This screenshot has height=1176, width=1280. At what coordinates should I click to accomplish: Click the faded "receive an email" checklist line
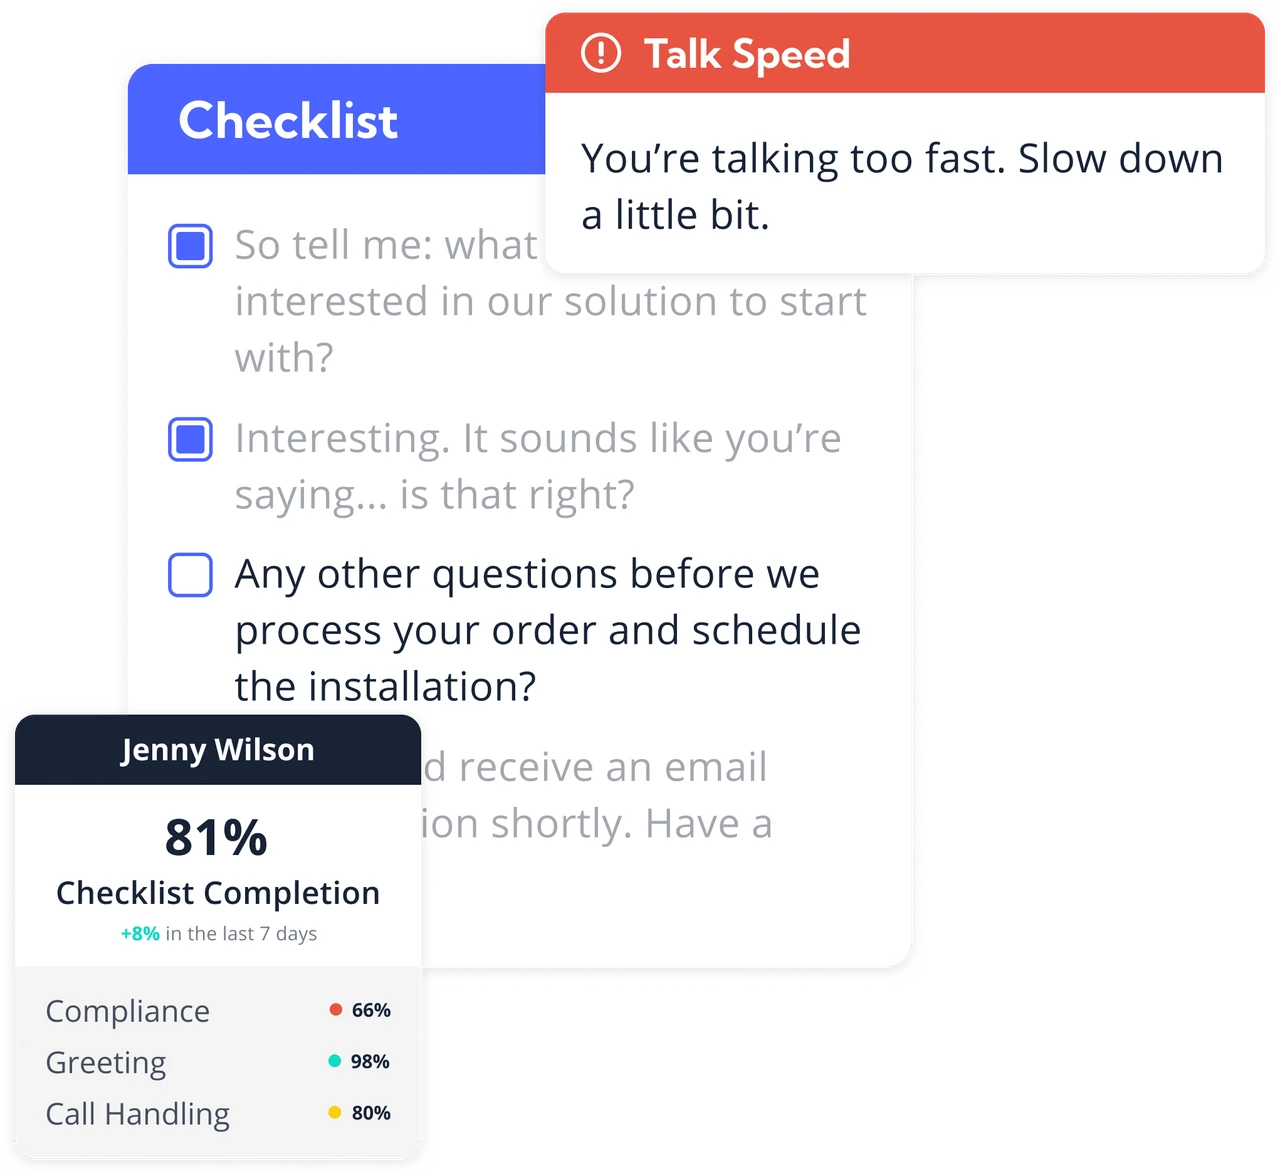click(597, 768)
